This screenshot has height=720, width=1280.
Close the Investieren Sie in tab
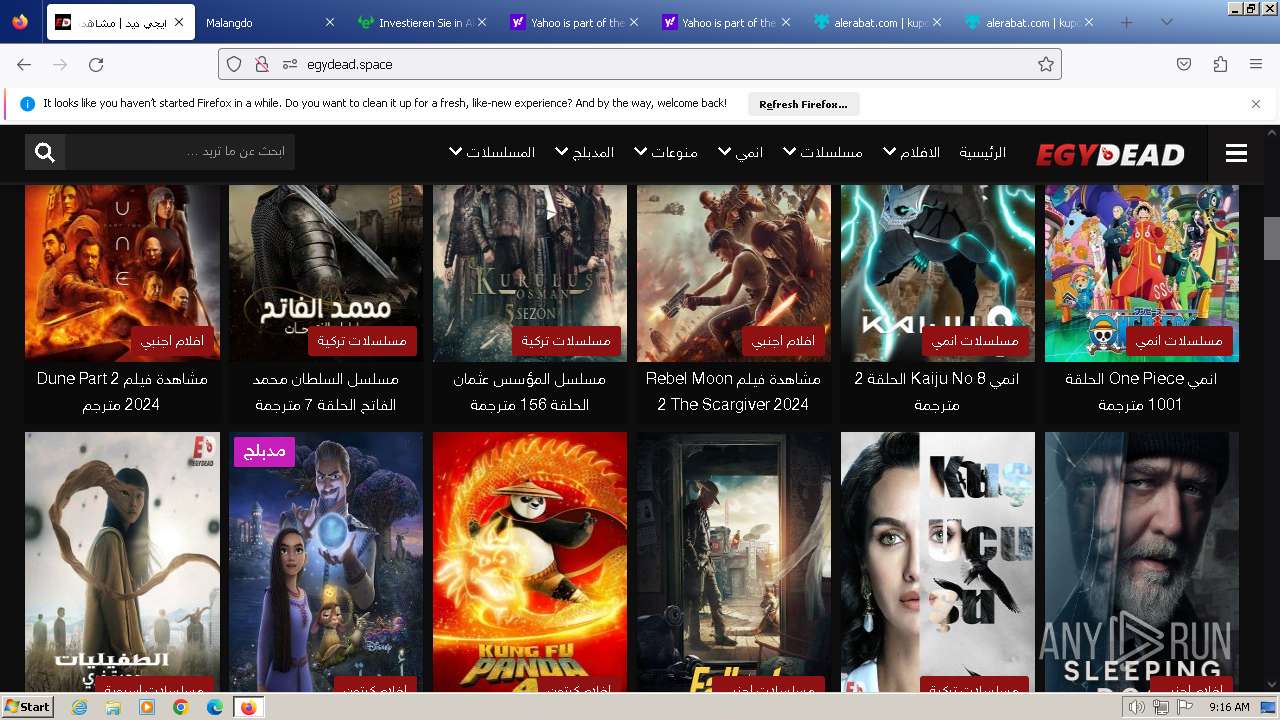coord(482,22)
